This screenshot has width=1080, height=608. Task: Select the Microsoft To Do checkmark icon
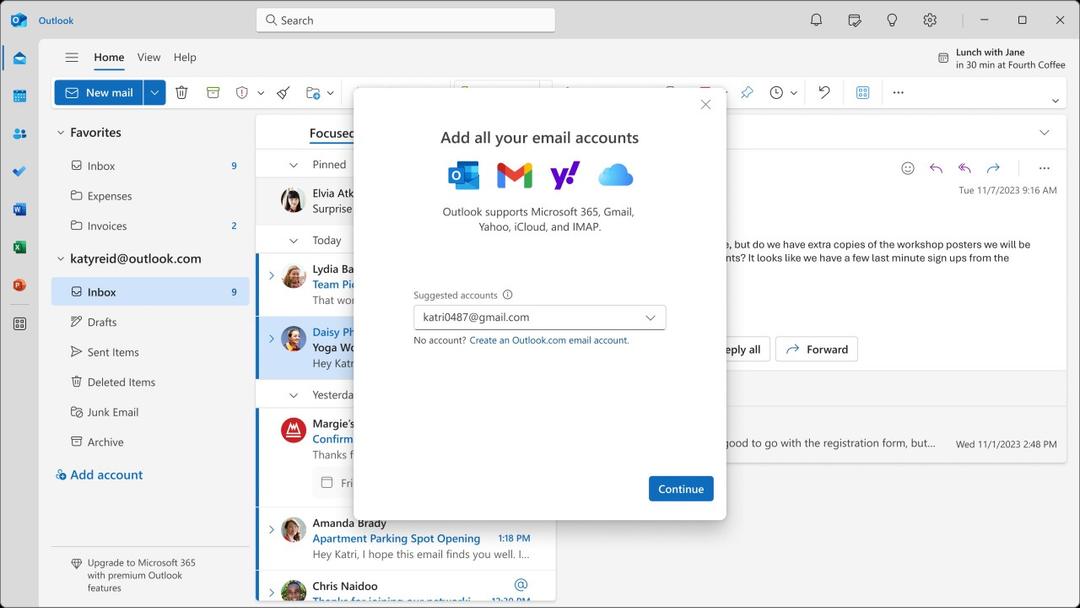coord(18,170)
